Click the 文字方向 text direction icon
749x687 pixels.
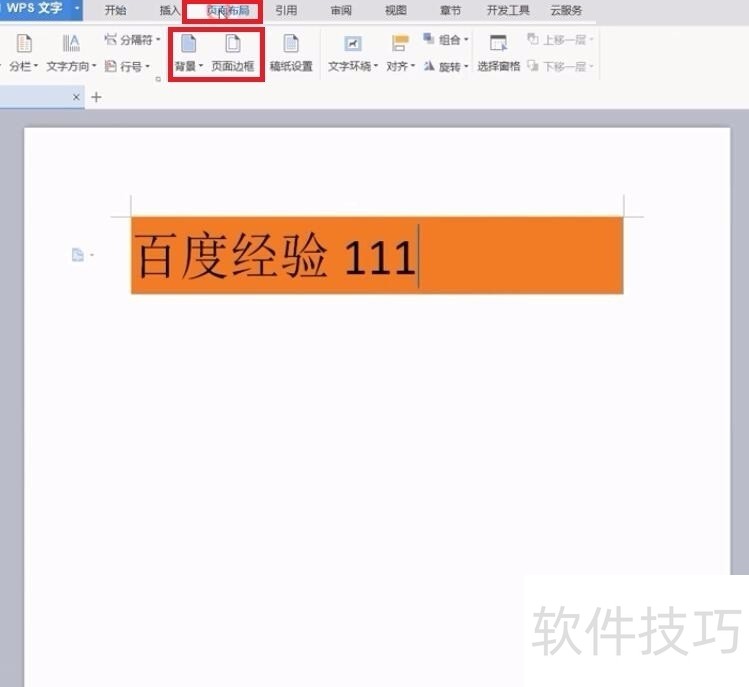71,43
